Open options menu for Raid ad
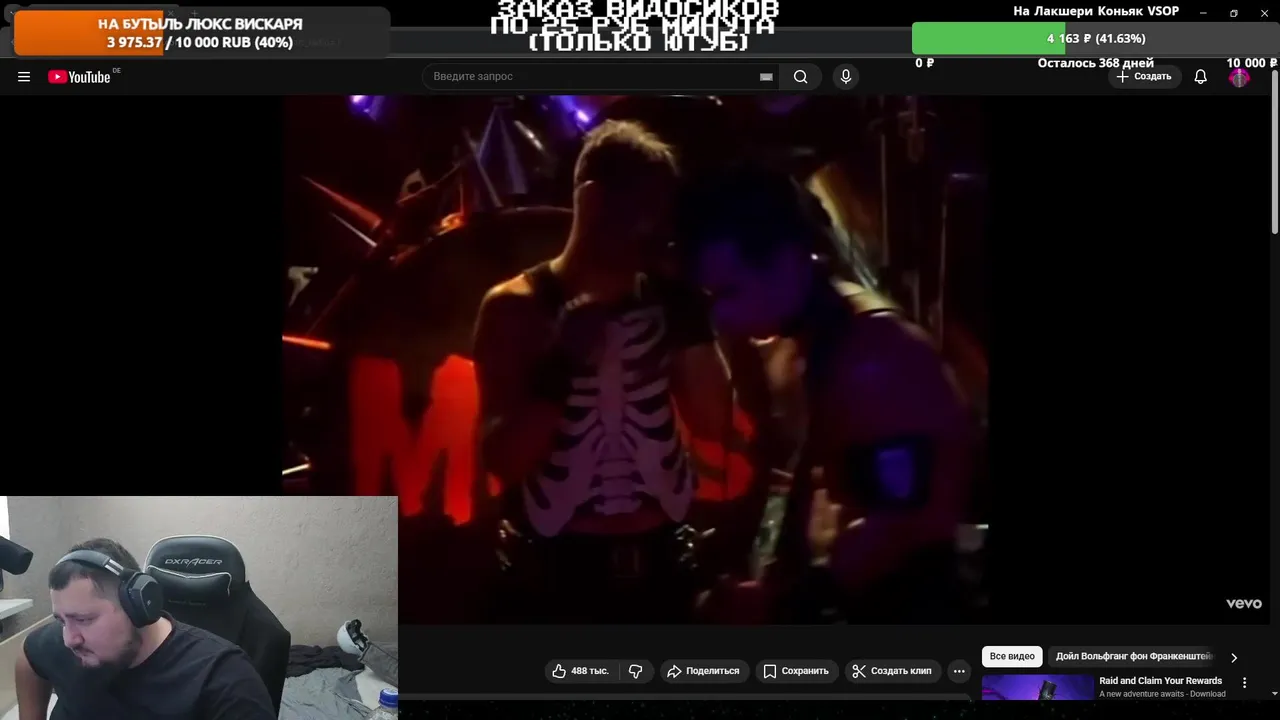Image resolution: width=1280 pixels, height=720 pixels. (x=1244, y=683)
